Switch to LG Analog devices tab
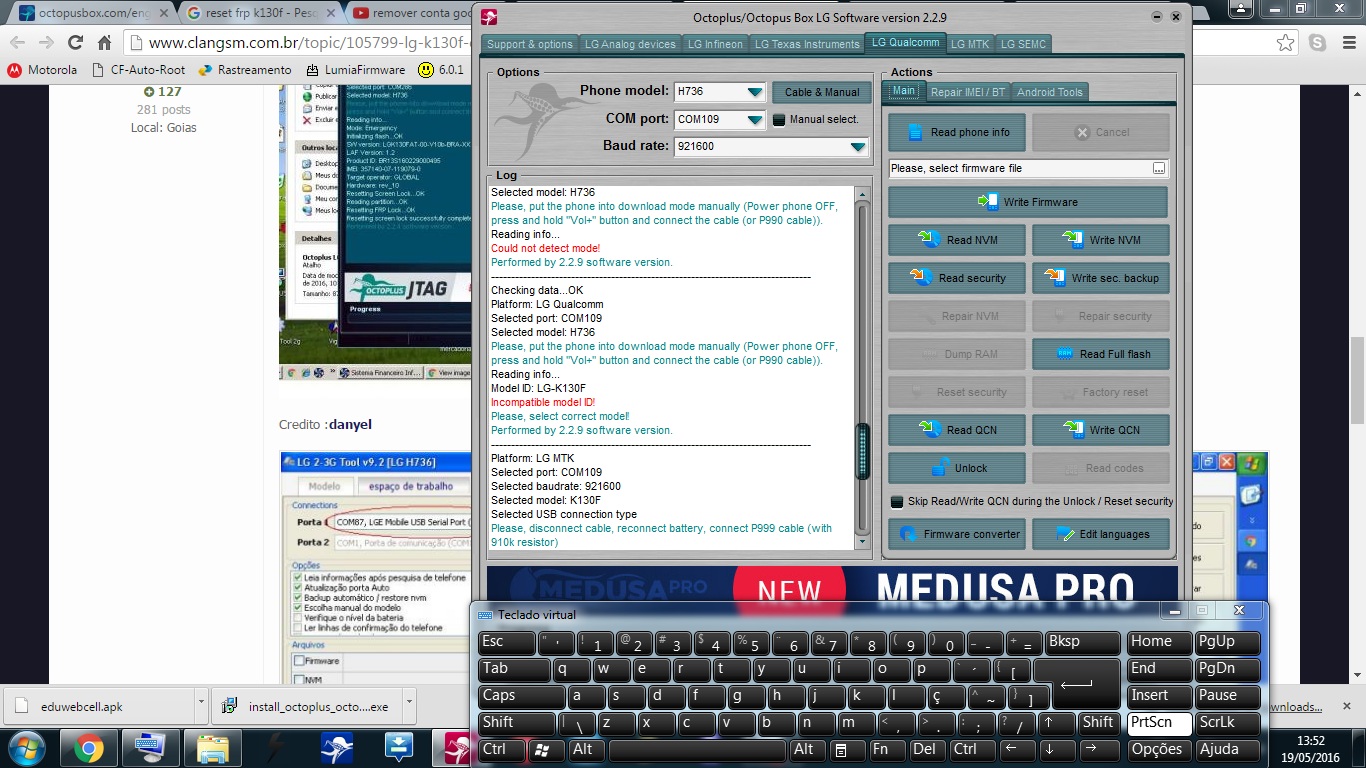 coord(630,44)
